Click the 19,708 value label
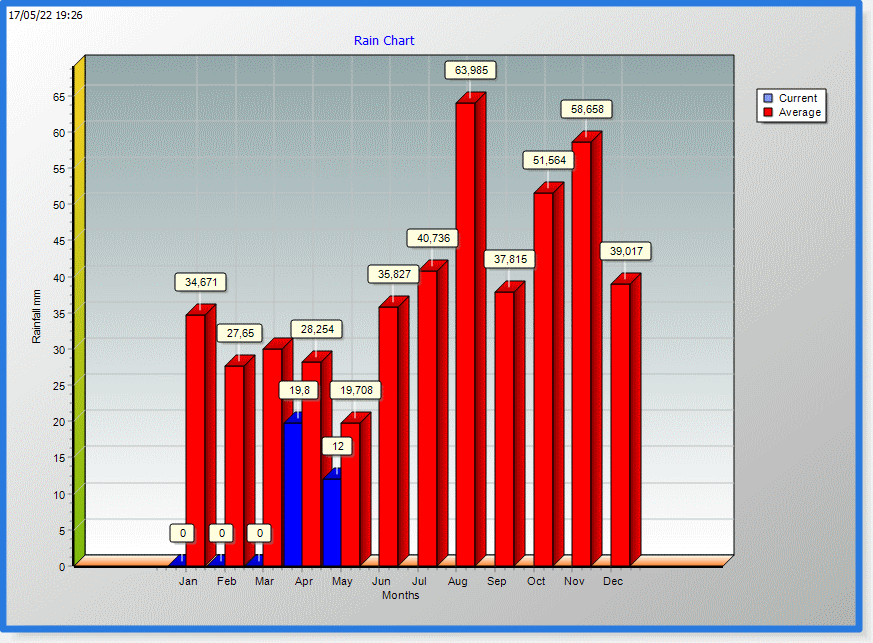The height and width of the screenshot is (643, 873). pyautogui.click(x=356, y=390)
